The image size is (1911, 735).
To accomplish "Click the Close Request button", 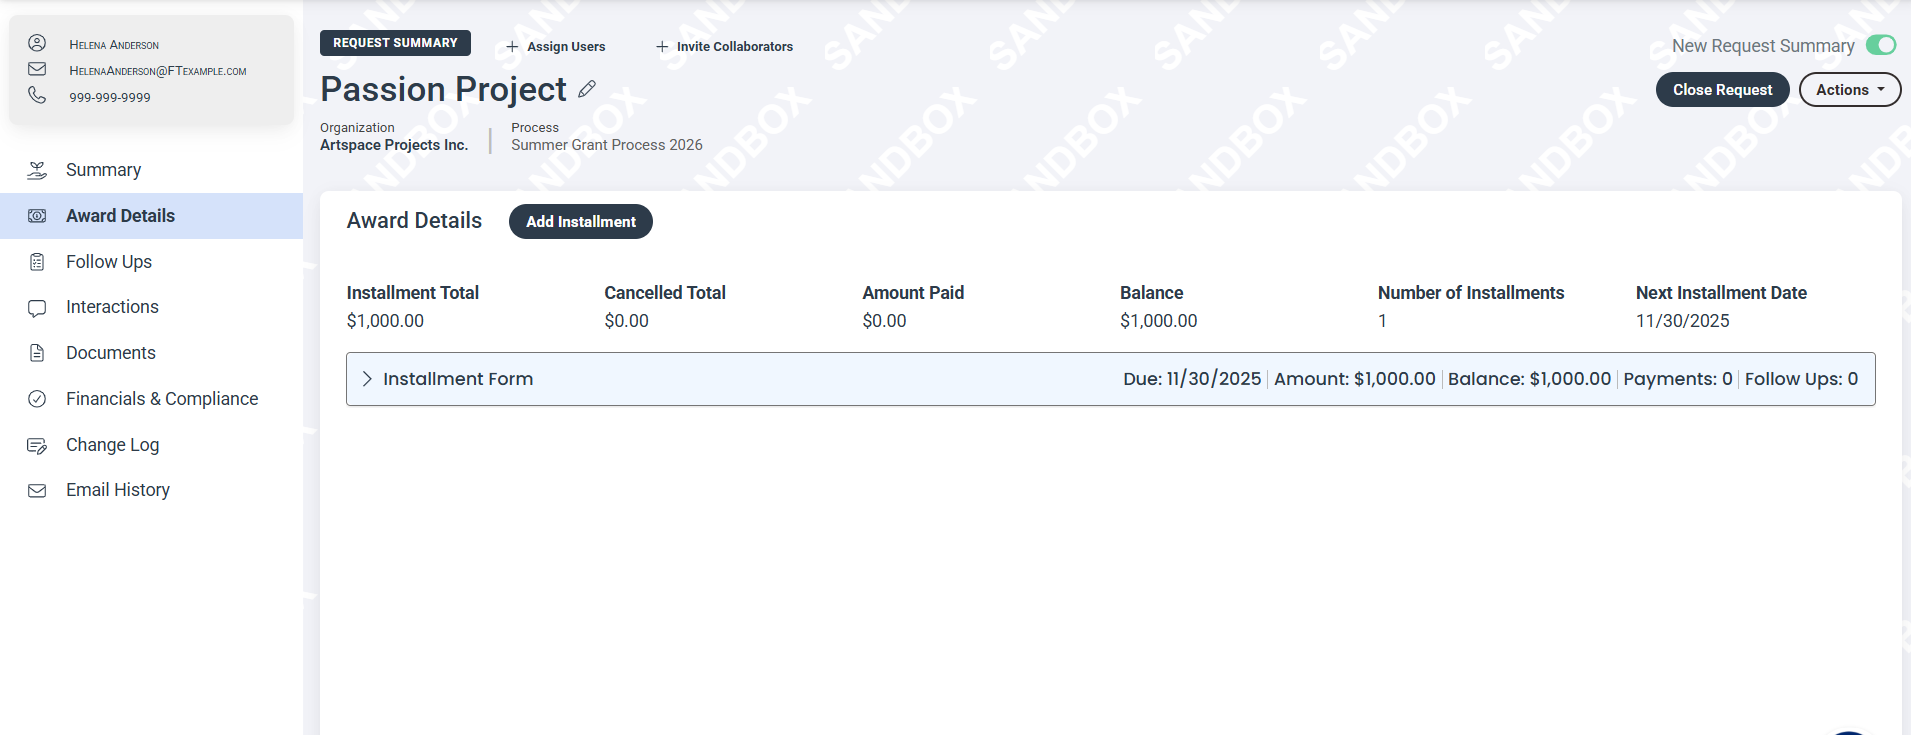I will 1722,90.
